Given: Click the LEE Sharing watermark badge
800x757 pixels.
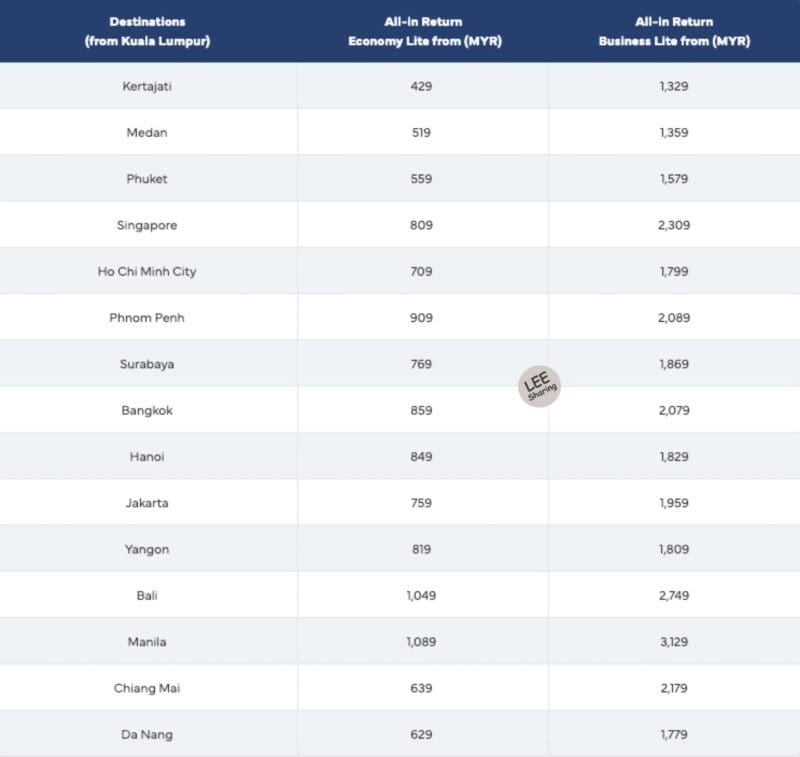Looking at the screenshot, I should [539, 386].
